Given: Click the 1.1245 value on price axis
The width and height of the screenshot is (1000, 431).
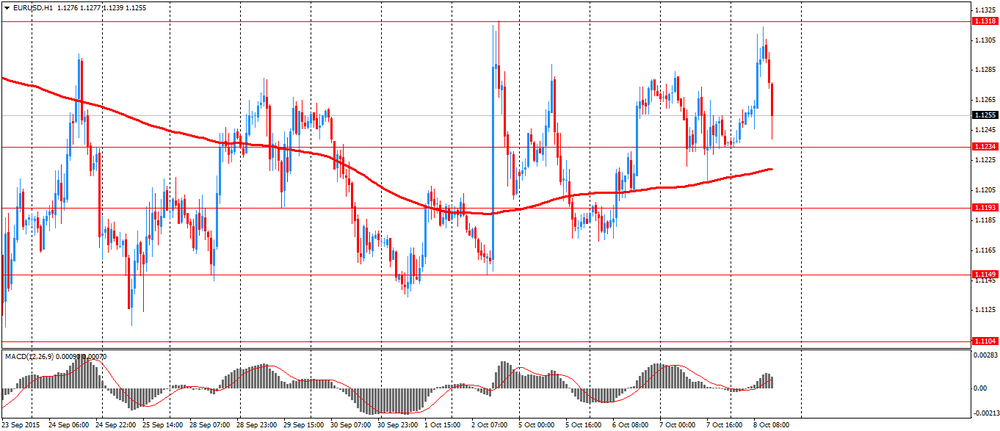Looking at the screenshot, I should [985, 130].
